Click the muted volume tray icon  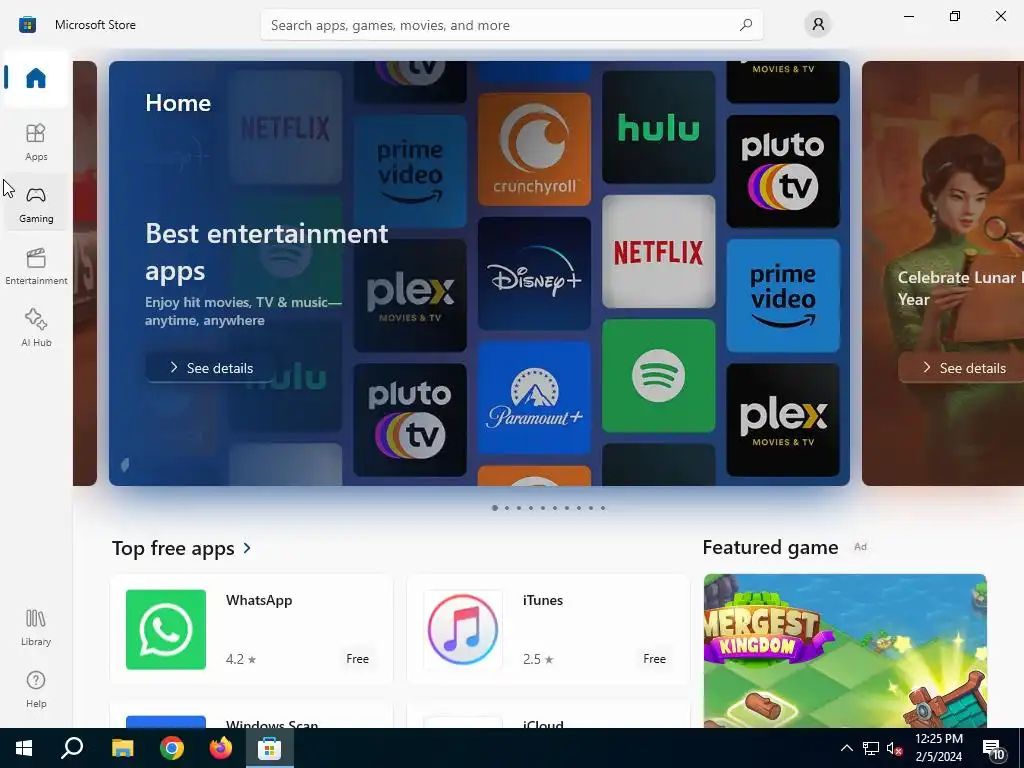[x=894, y=748]
